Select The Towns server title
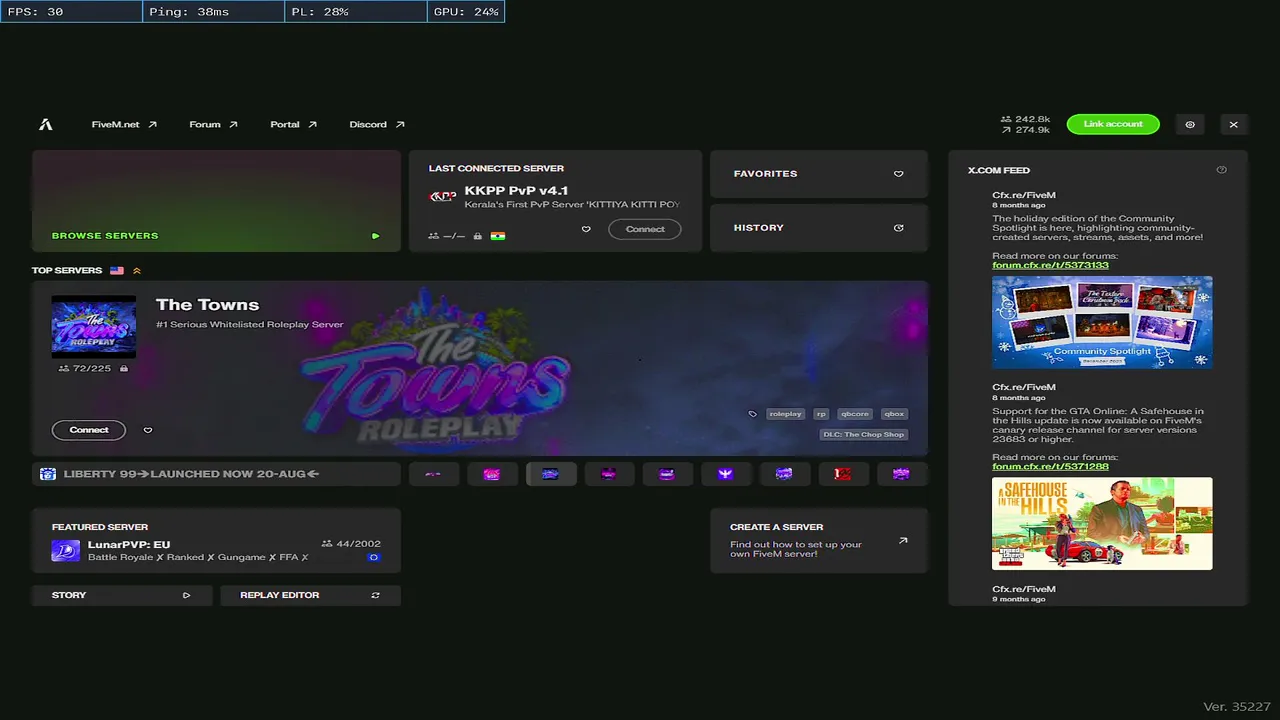The height and width of the screenshot is (720, 1280). (207, 305)
